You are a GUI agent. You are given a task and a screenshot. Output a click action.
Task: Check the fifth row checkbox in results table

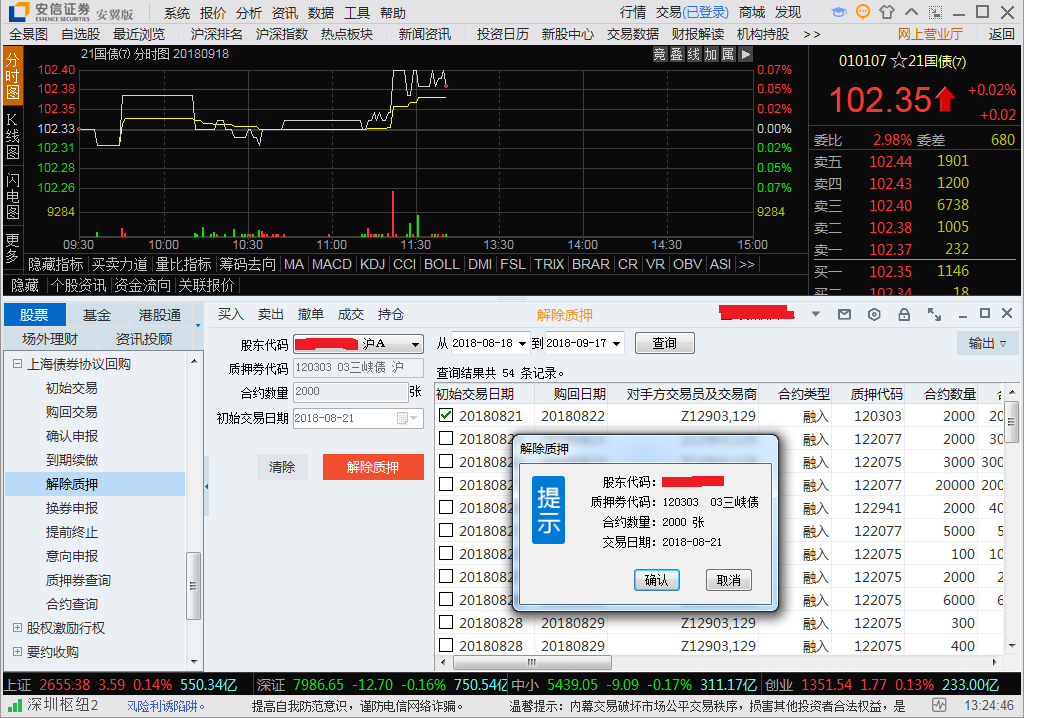tap(446, 507)
